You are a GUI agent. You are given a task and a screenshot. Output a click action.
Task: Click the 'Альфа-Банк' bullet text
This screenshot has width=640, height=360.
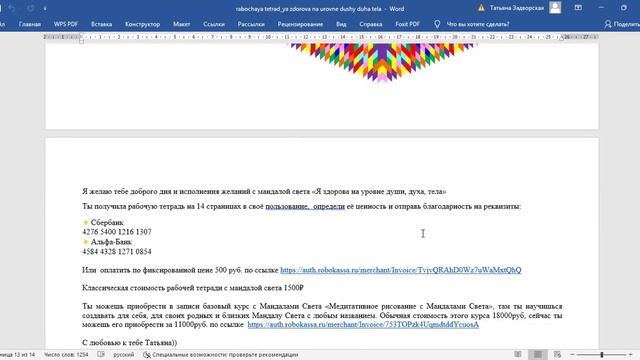point(111,242)
